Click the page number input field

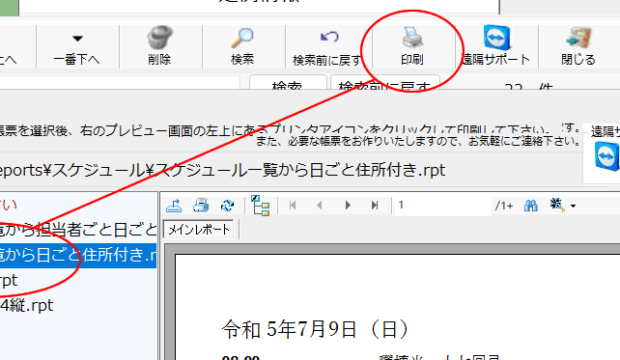[443, 205]
